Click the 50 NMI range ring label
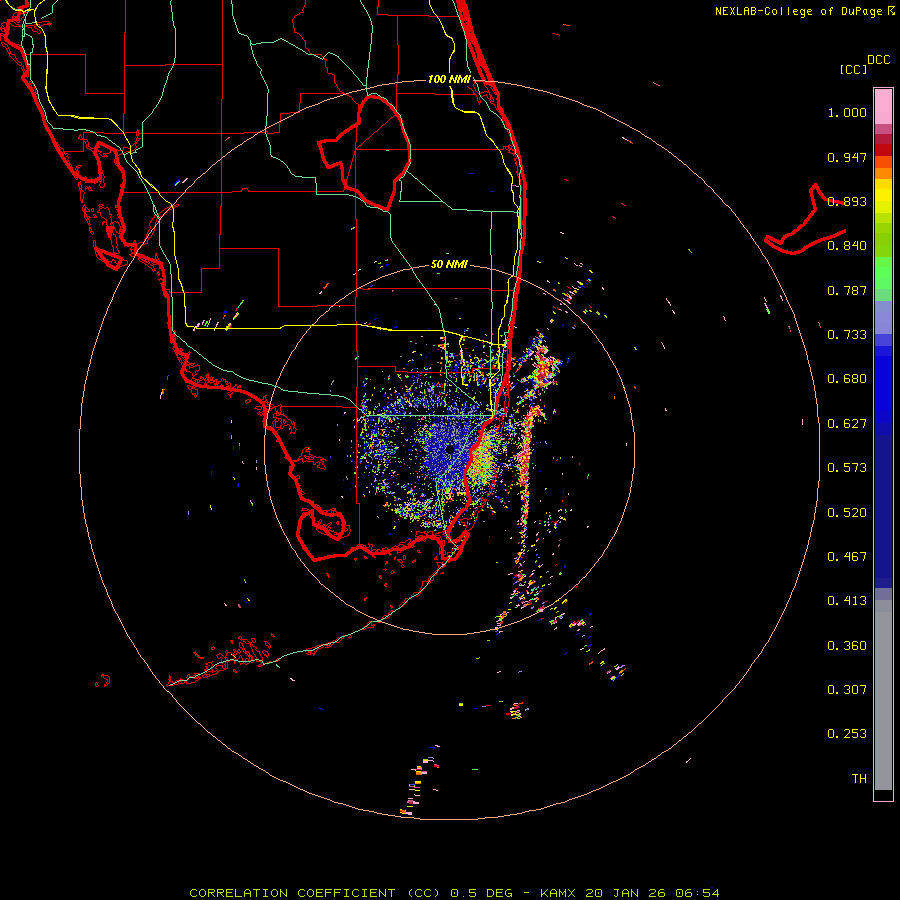 [449, 264]
